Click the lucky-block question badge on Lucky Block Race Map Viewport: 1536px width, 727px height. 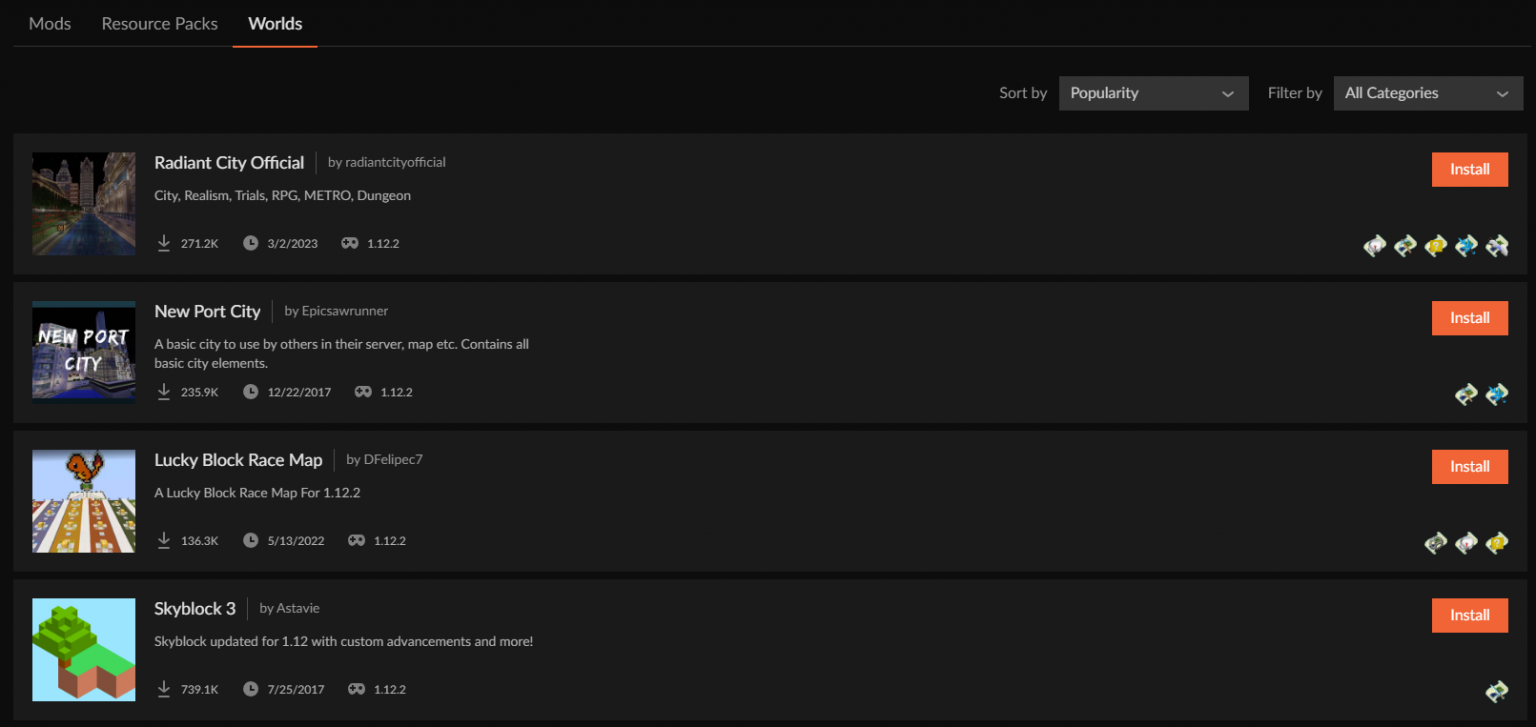[x=1497, y=543]
